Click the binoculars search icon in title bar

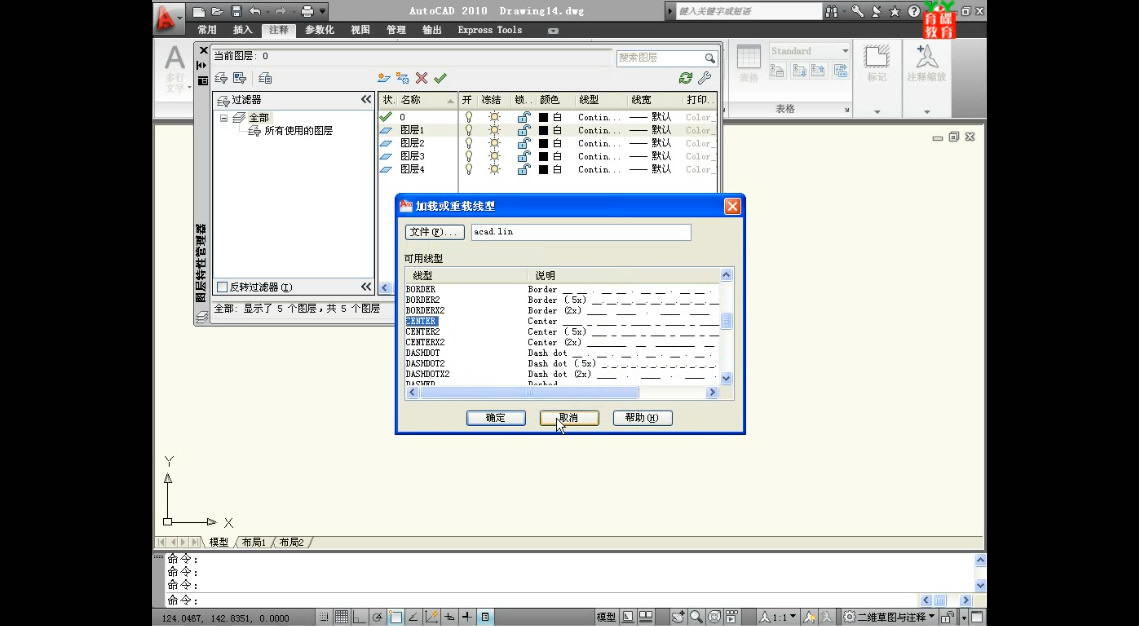[x=832, y=11]
